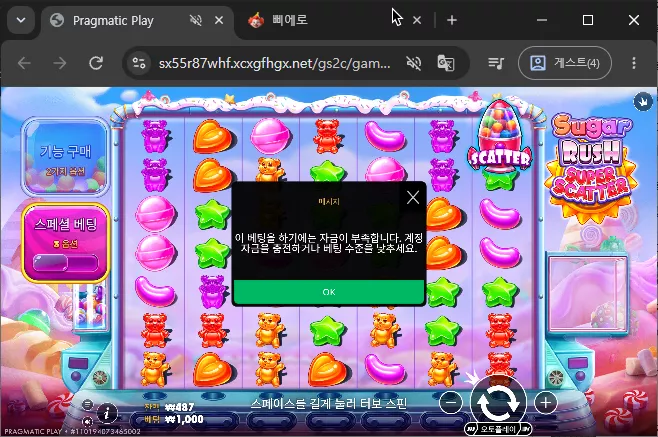Open the 게스트(4) profile button
This screenshot has width=658, height=437.
[564, 63]
